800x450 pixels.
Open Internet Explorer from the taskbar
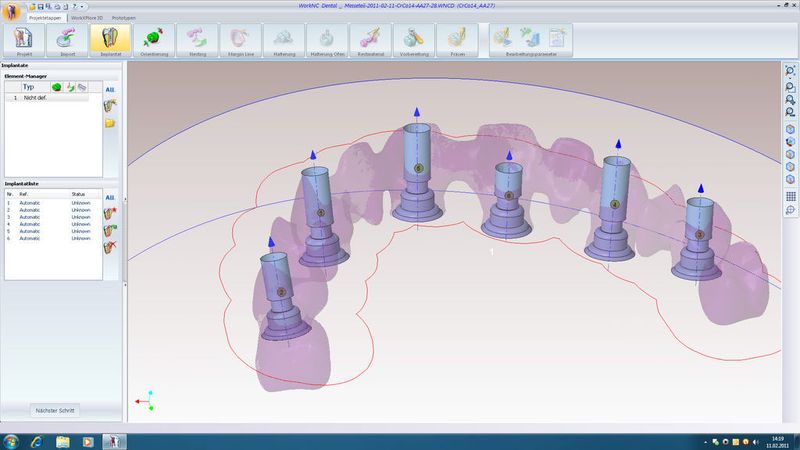pos(37,440)
